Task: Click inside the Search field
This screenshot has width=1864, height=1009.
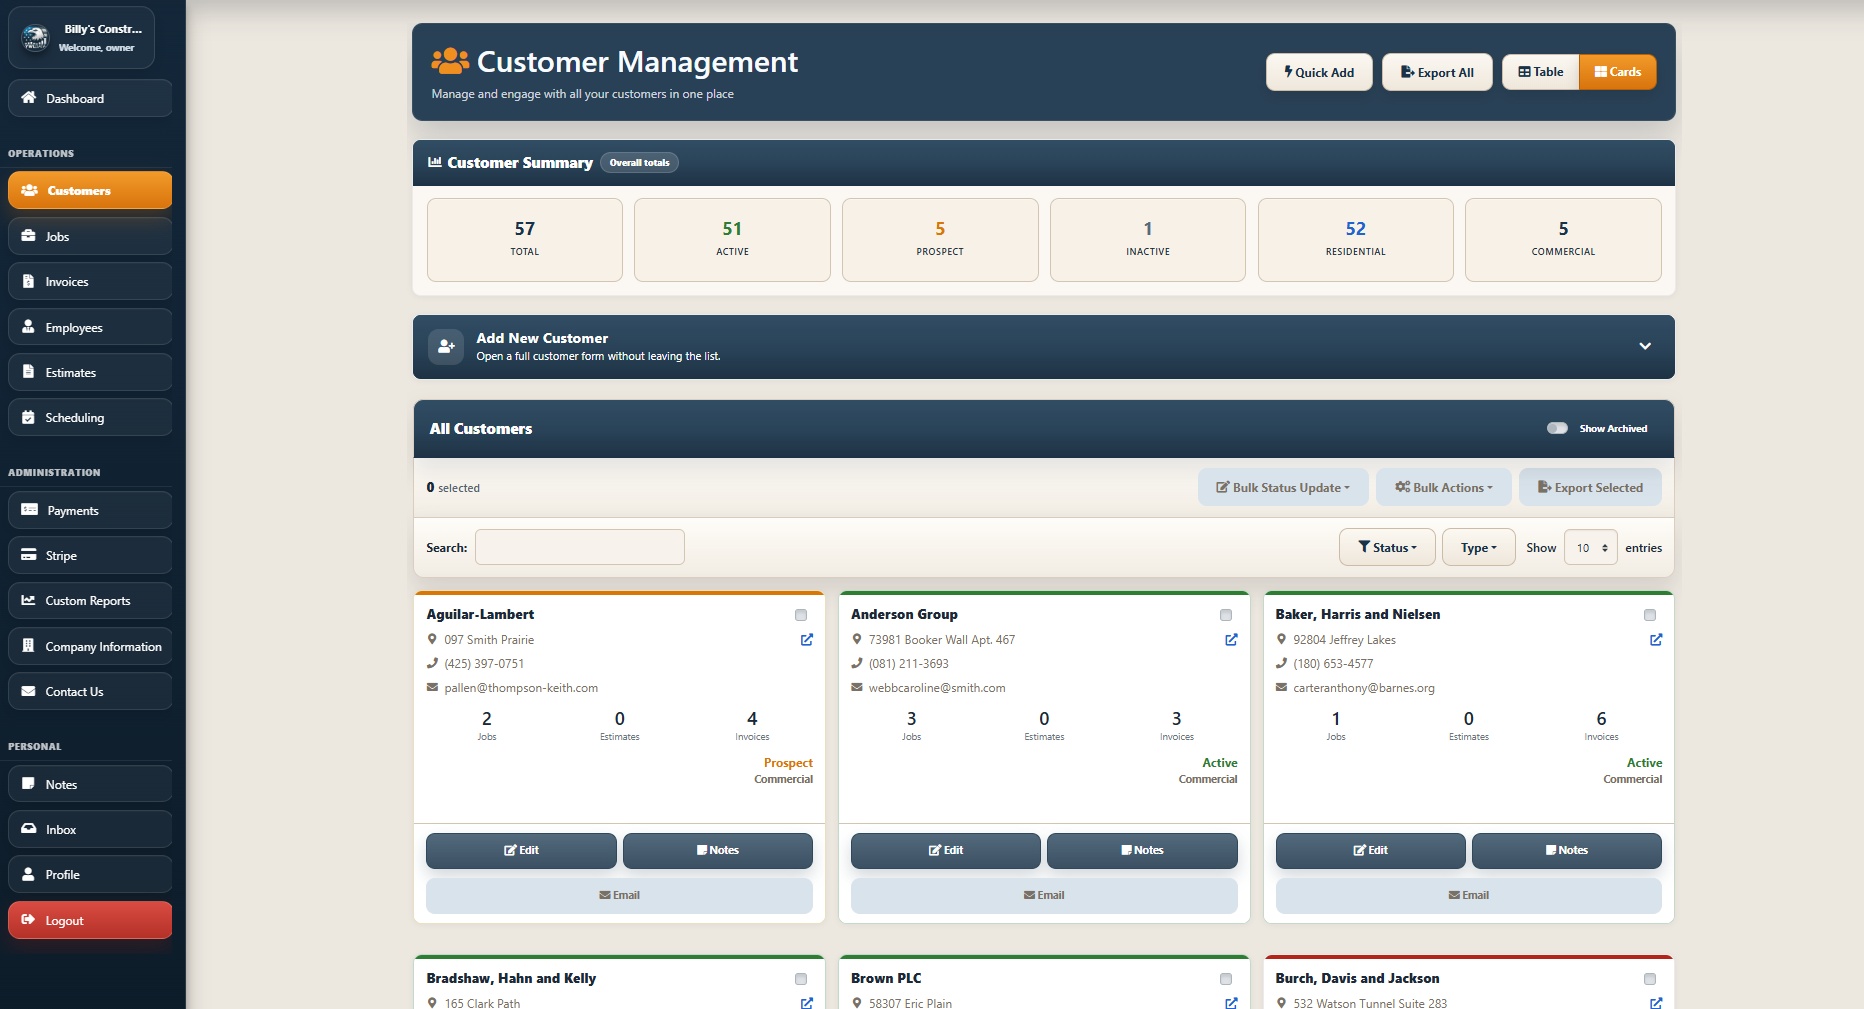Action: click(x=580, y=547)
